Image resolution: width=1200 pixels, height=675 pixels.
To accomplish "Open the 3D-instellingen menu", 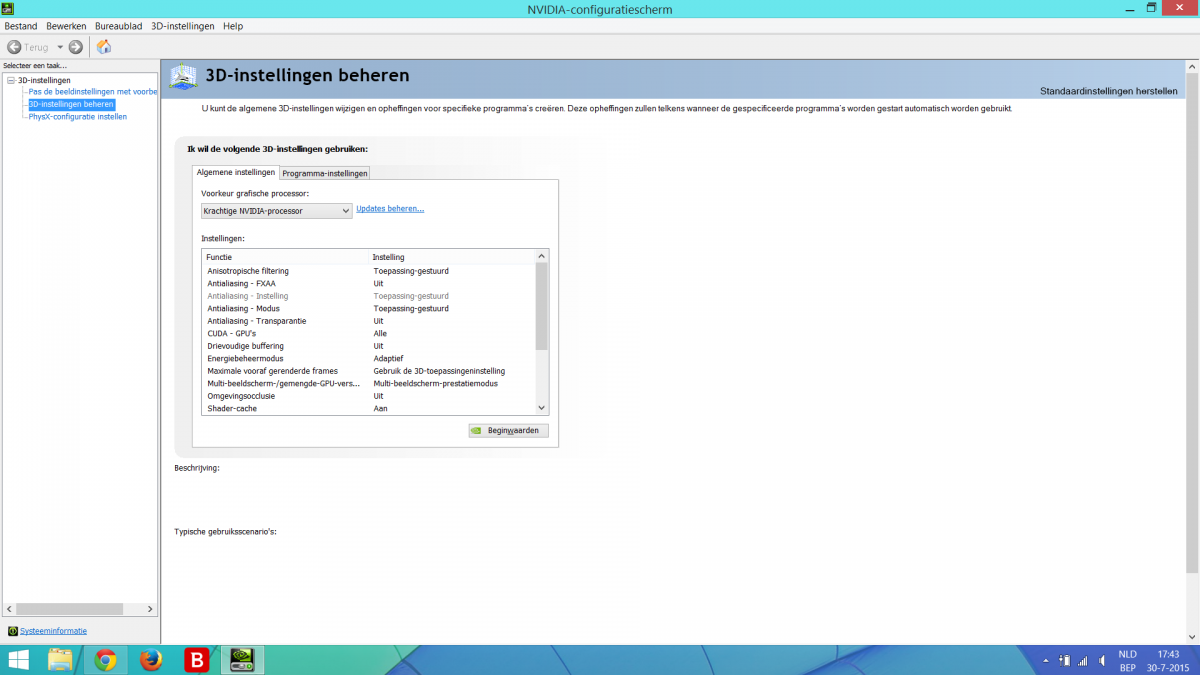I will coord(182,26).
